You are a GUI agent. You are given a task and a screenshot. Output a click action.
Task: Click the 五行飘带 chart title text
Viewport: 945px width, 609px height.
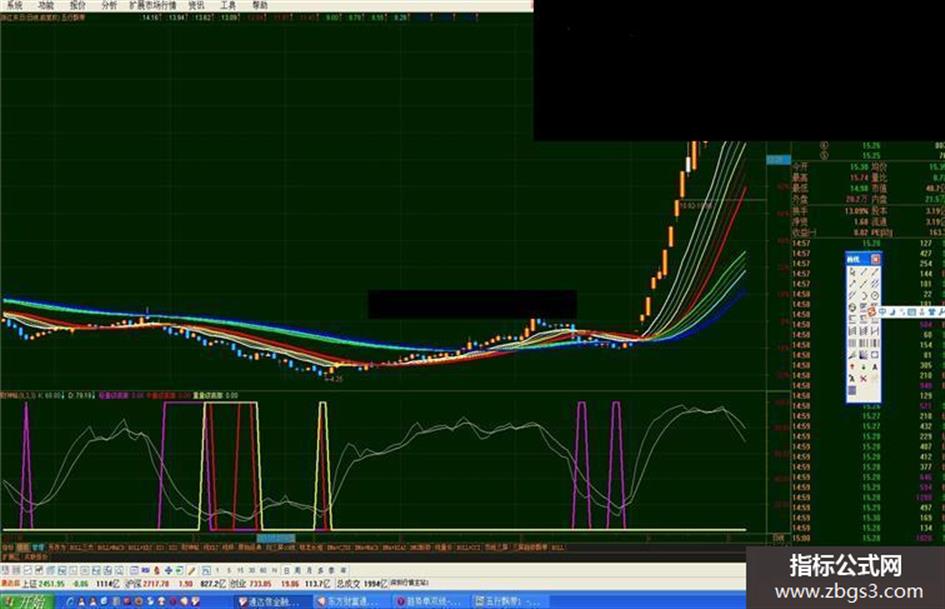click(74, 18)
